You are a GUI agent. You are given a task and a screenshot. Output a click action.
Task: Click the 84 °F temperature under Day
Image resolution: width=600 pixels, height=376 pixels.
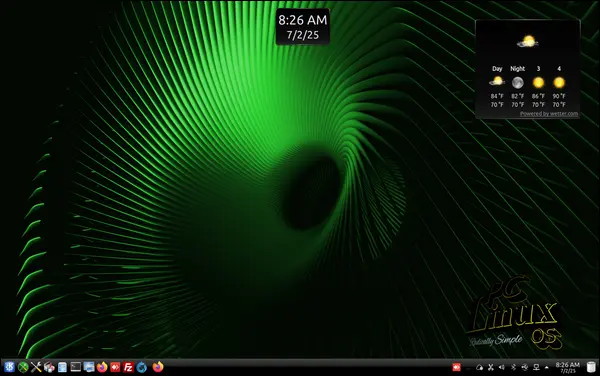(497, 96)
